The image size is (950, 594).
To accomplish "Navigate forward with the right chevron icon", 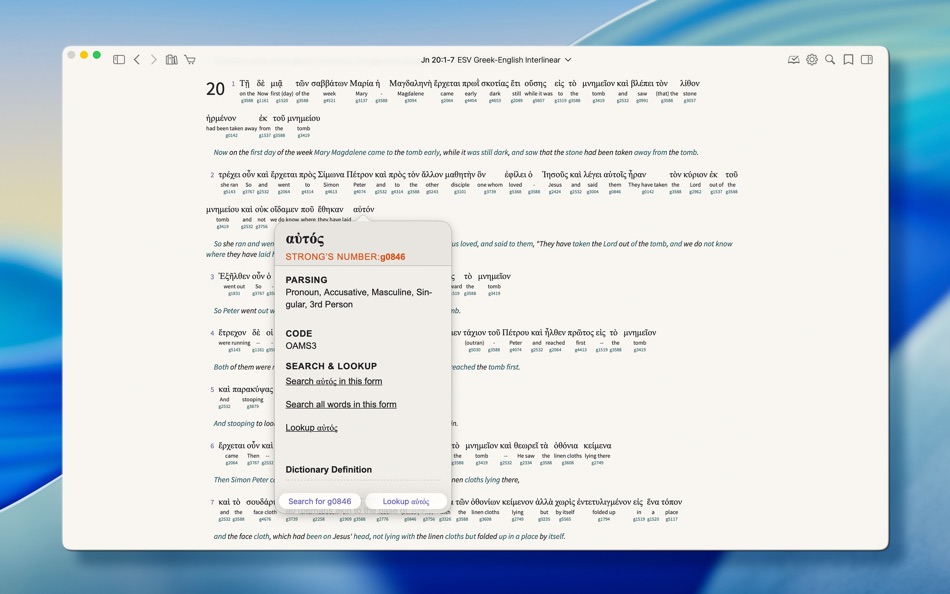I will (154, 59).
